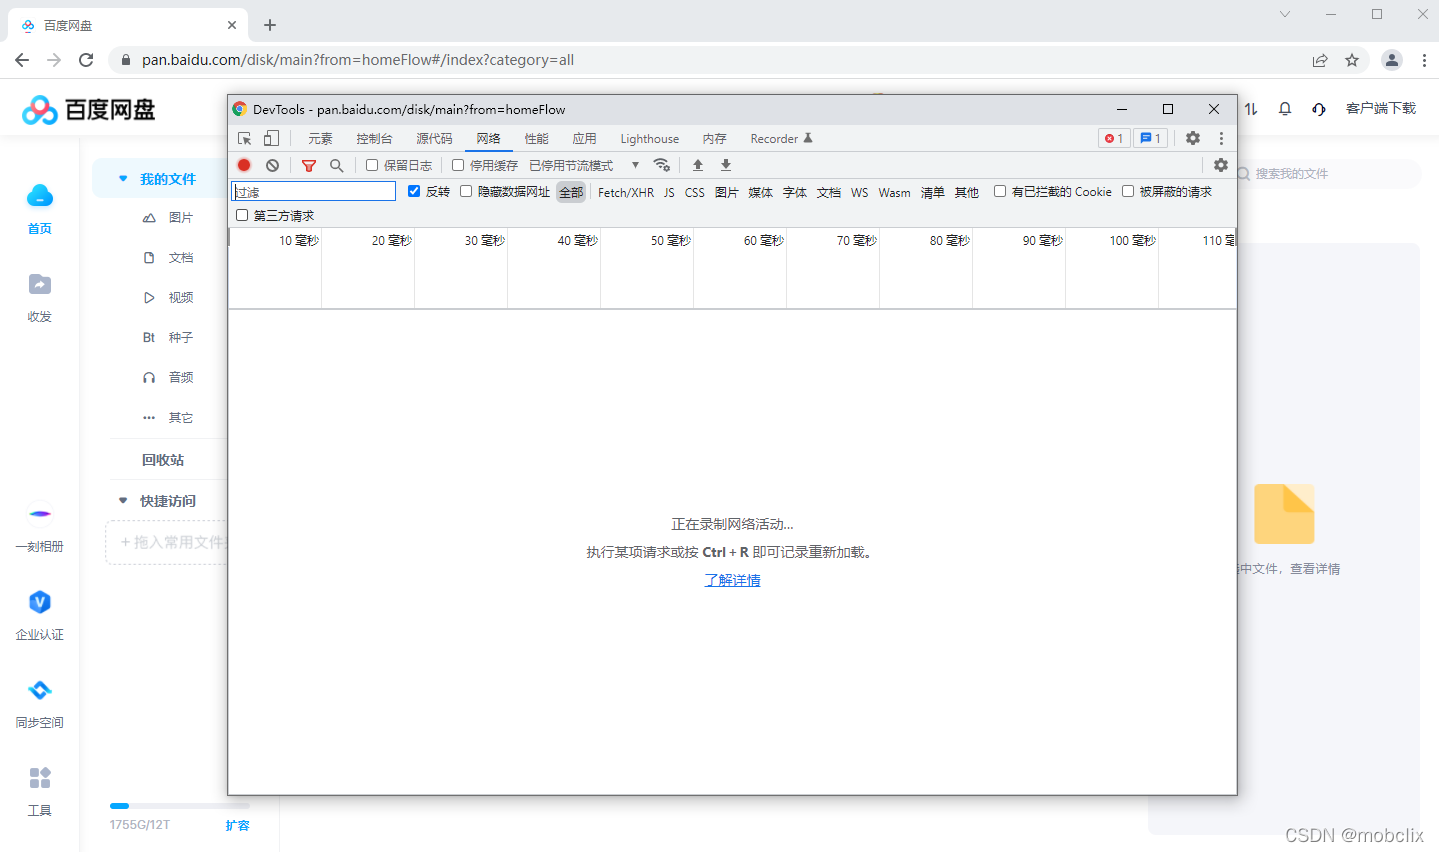Image resolution: width=1439 pixels, height=852 pixels.
Task: Collapse 我的文件 tree arrow
Action: tap(123, 179)
